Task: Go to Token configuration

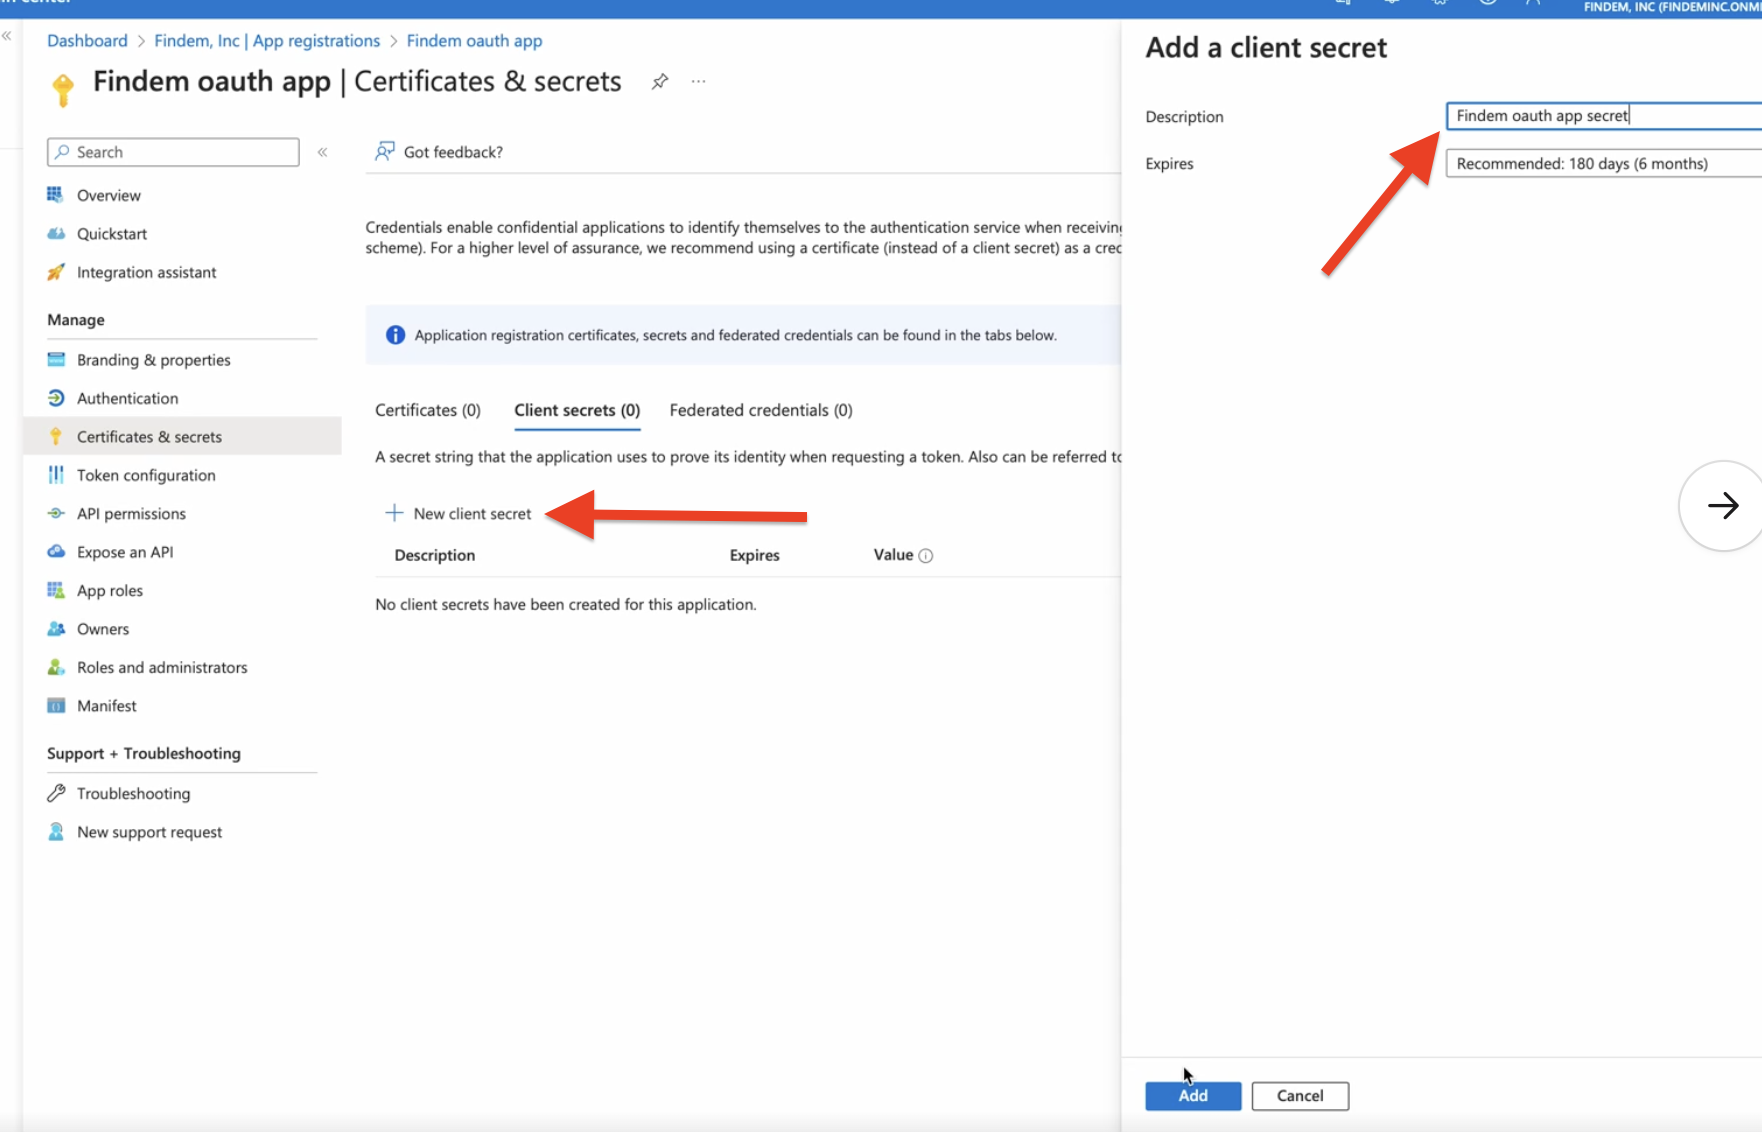Action: 146,475
